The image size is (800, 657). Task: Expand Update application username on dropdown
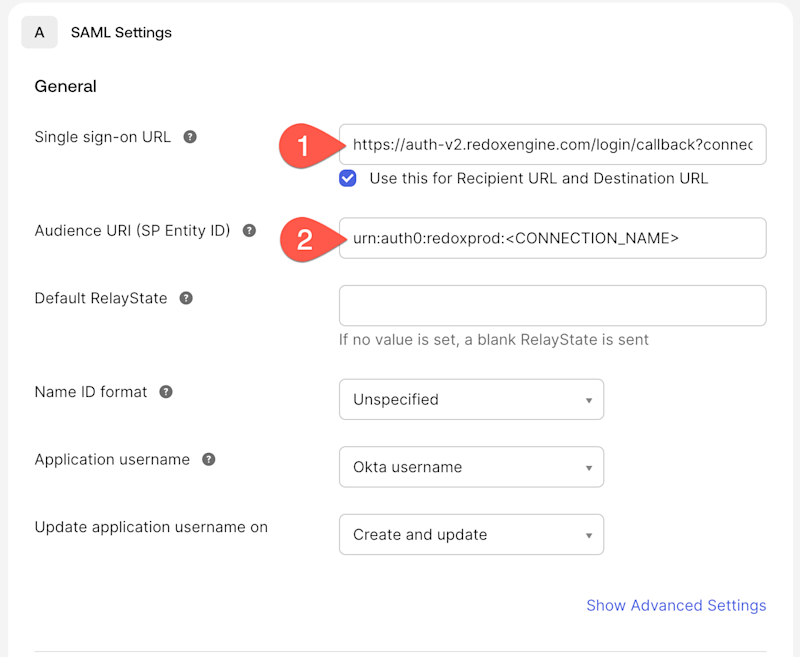point(471,535)
